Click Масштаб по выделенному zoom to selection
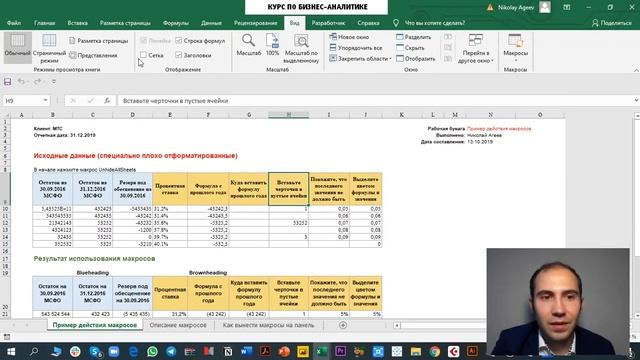This screenshot has height=360, width=640. point(301,48)
